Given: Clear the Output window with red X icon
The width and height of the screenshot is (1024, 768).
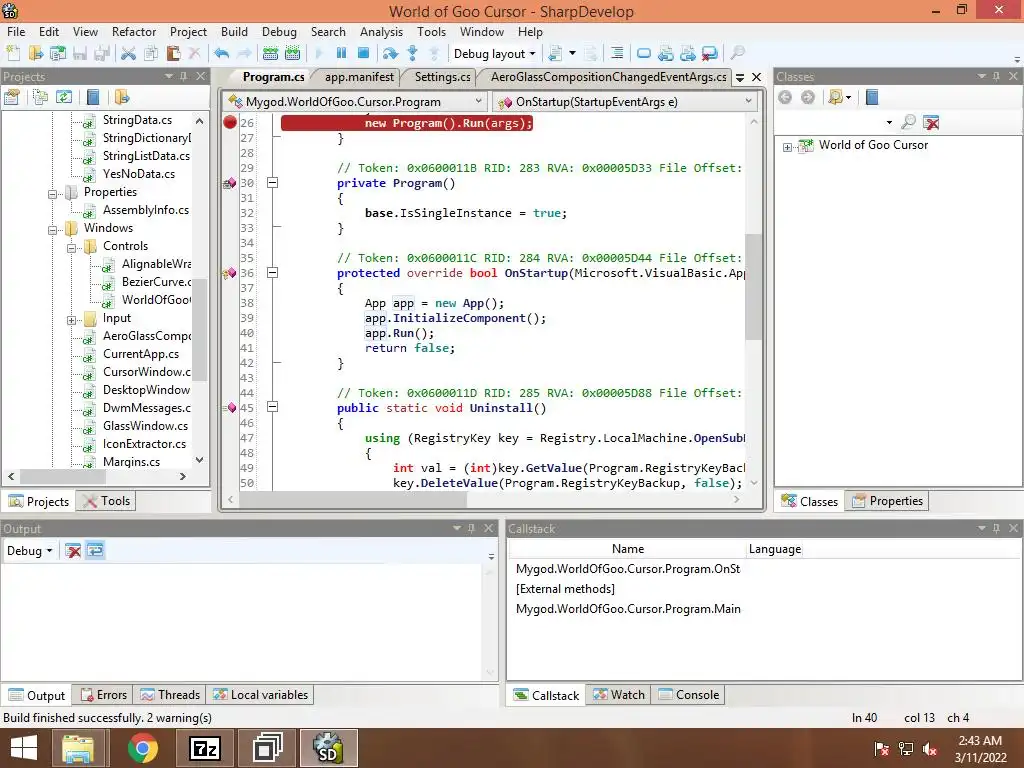Looking at the screenshot, I should [x=72, y=551].
